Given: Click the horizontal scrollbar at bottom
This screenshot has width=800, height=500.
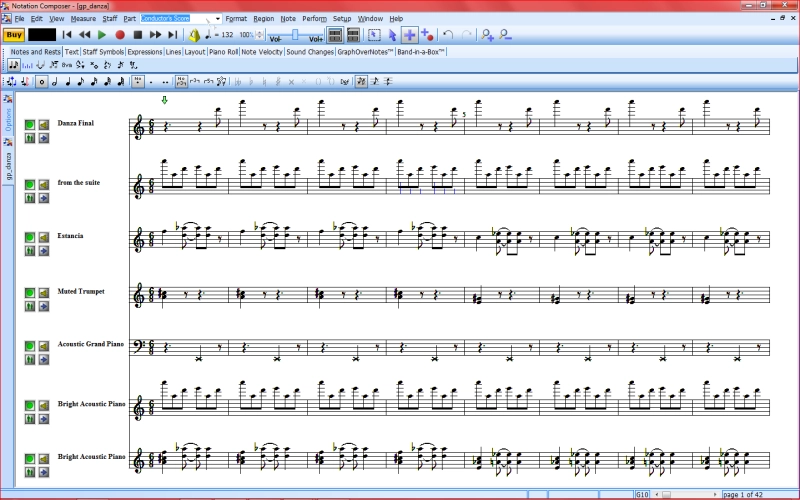Looking at the screenshot, I should [685, 494].
